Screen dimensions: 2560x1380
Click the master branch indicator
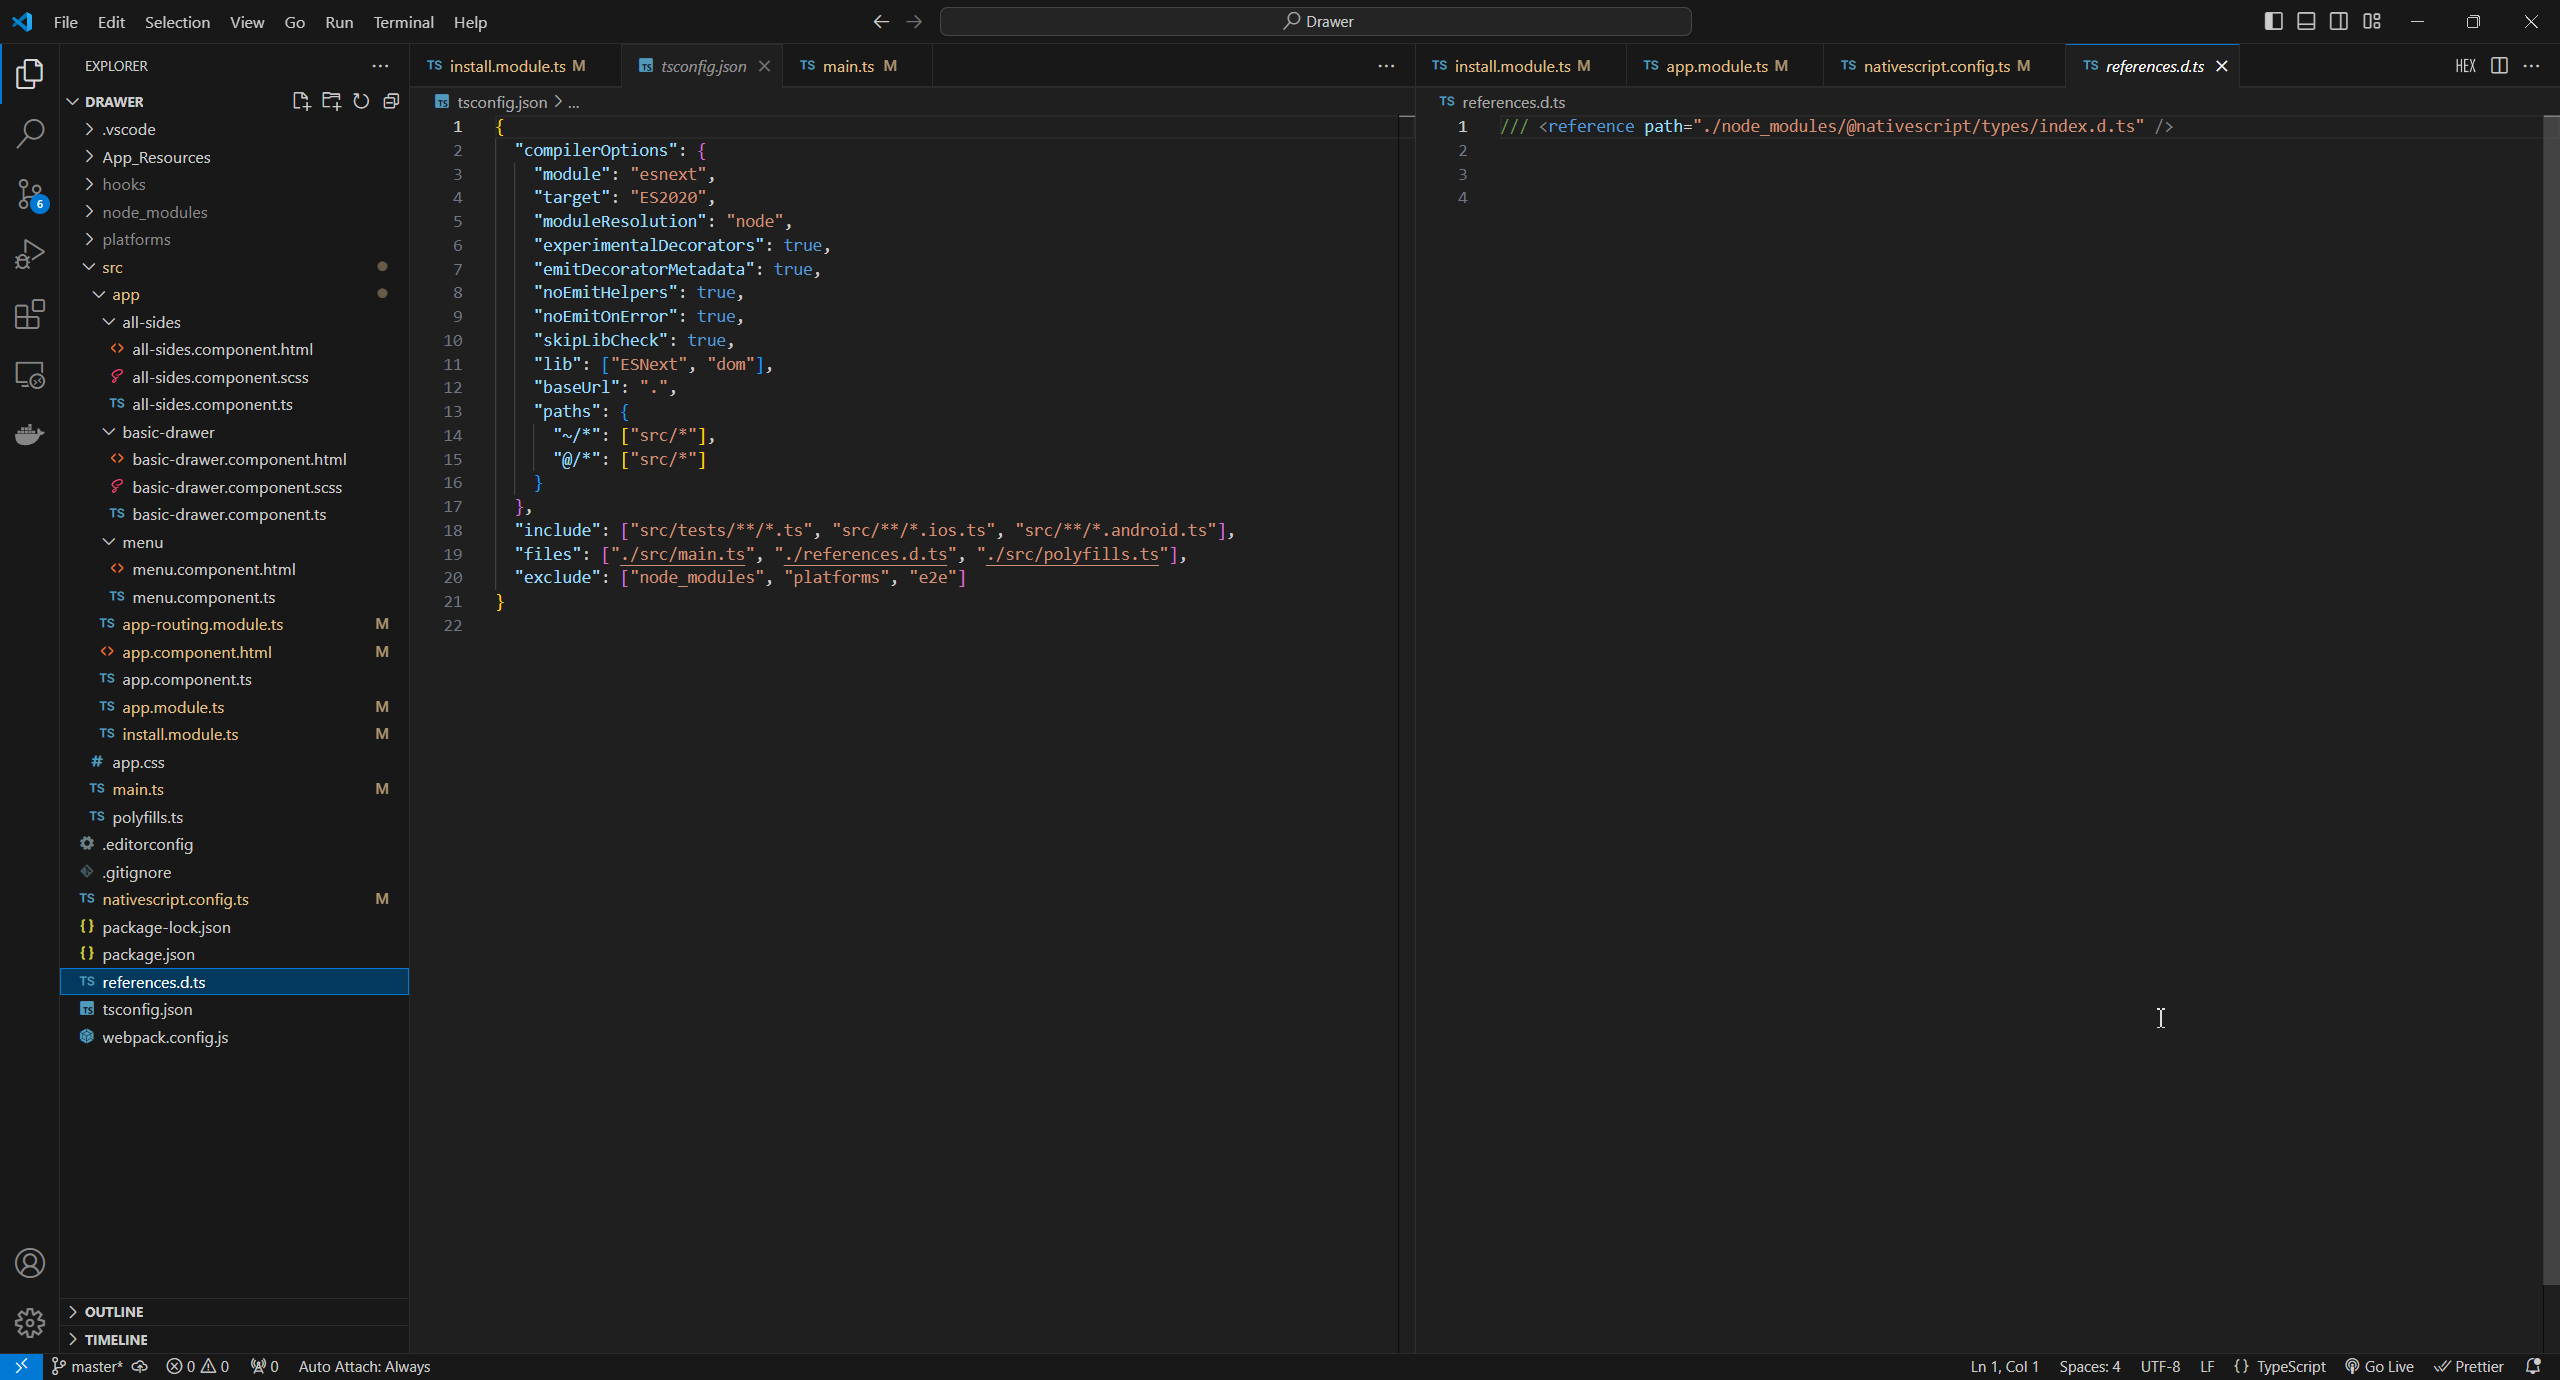point(88,1366)
